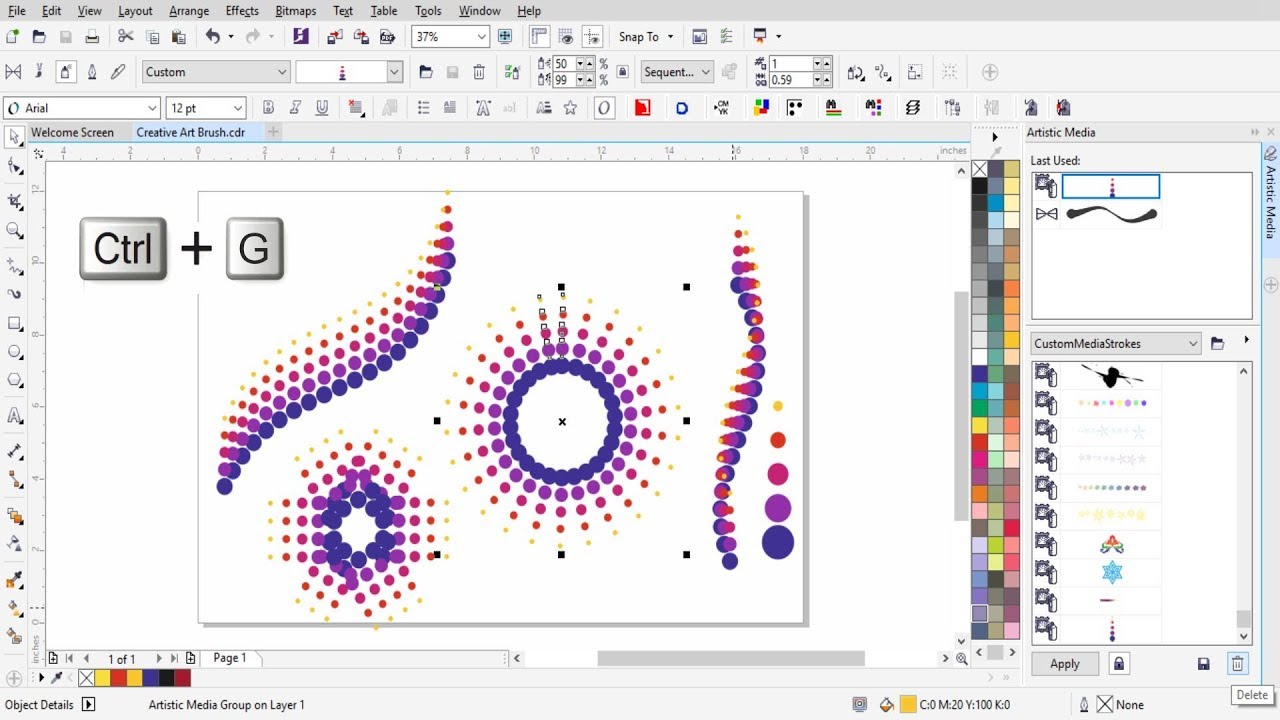Click the Undo arrow icon

212,37
